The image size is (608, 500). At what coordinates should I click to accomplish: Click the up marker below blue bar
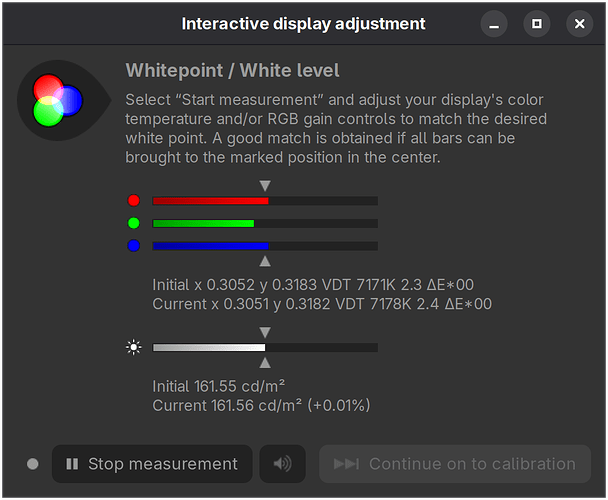click(265, 261)
